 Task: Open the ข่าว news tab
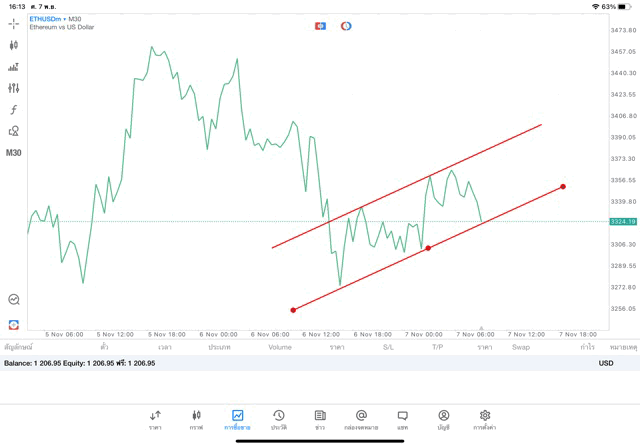[x=320, y=419]
